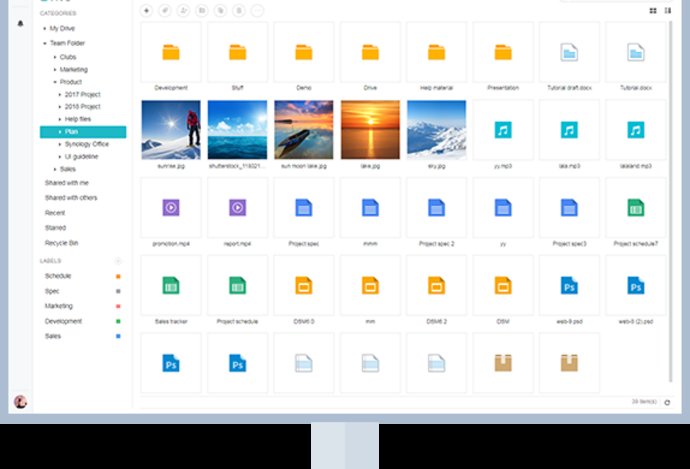
Task: Open Shared with me category
Action: click(65, 183)
